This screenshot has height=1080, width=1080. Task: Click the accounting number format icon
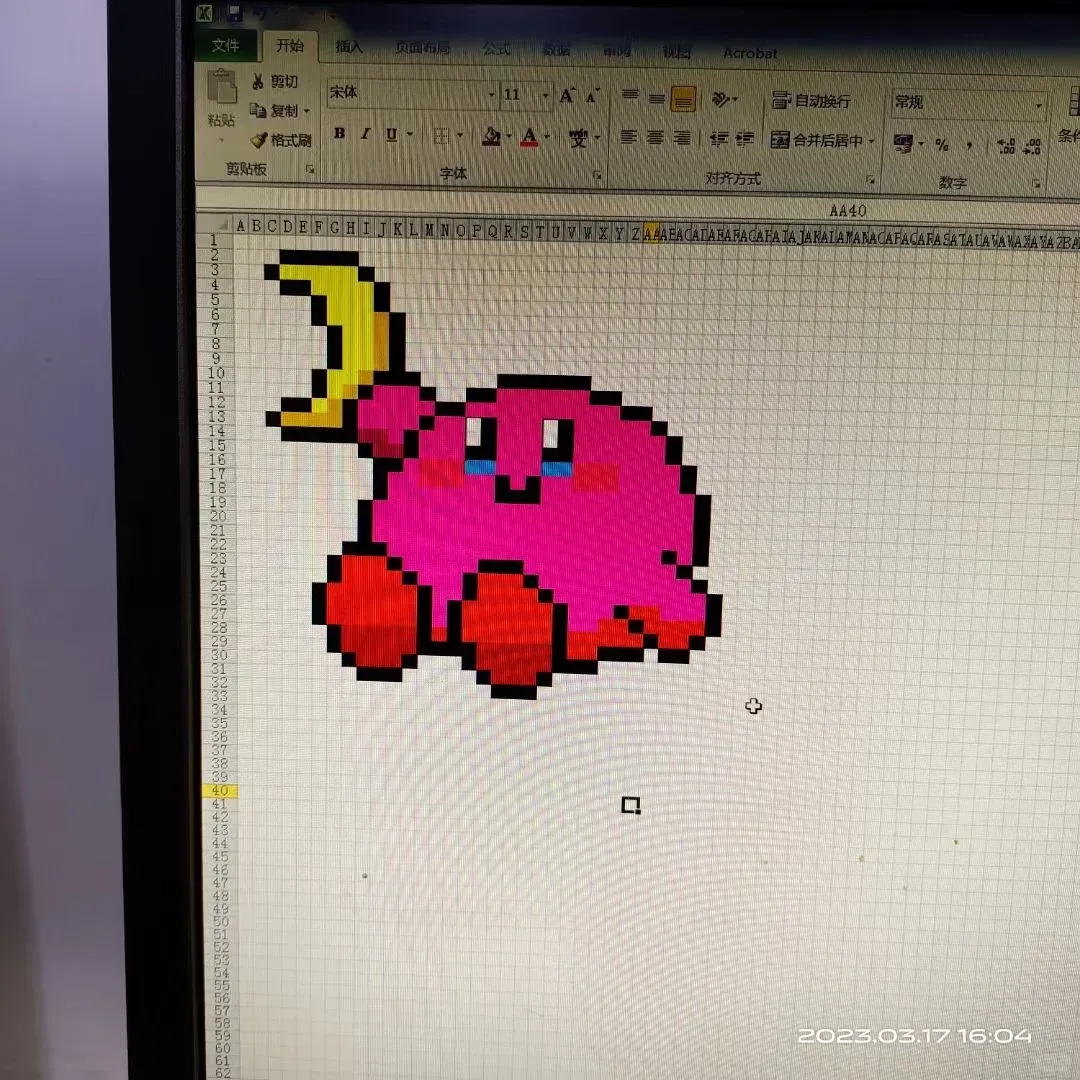(x=902, y=143)
